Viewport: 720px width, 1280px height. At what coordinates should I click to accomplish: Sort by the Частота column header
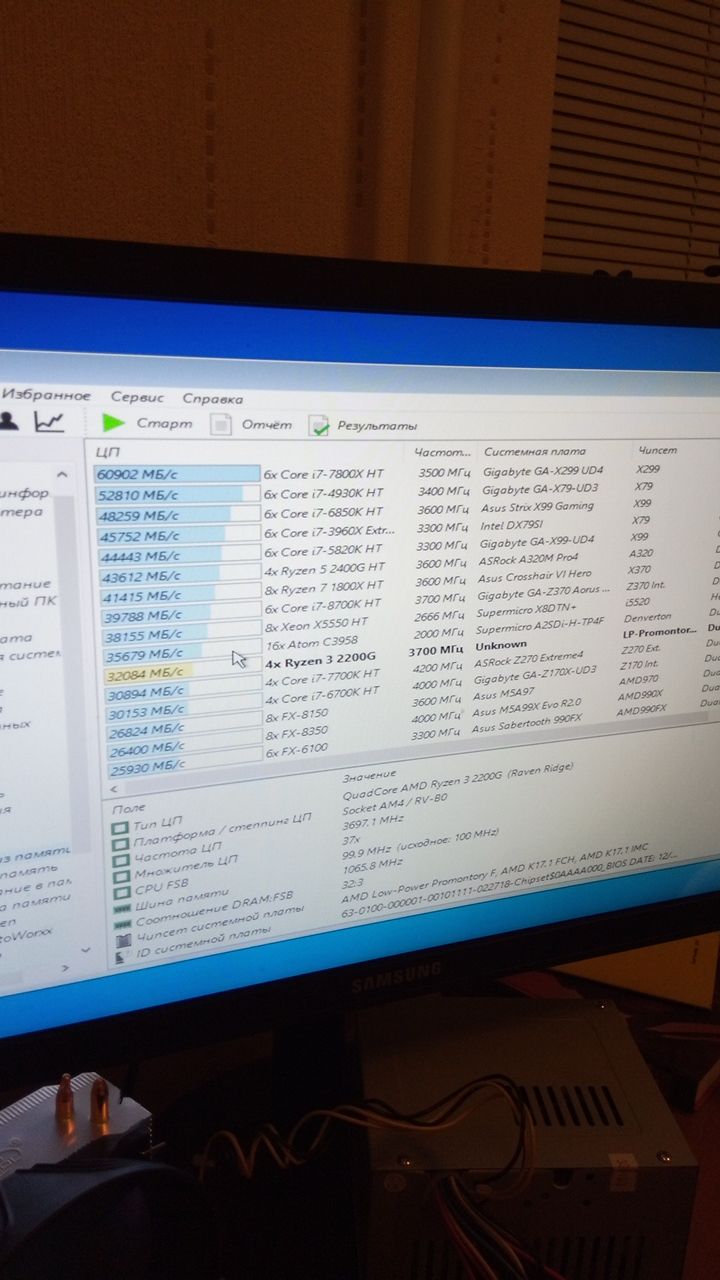[x=442, y=453]
